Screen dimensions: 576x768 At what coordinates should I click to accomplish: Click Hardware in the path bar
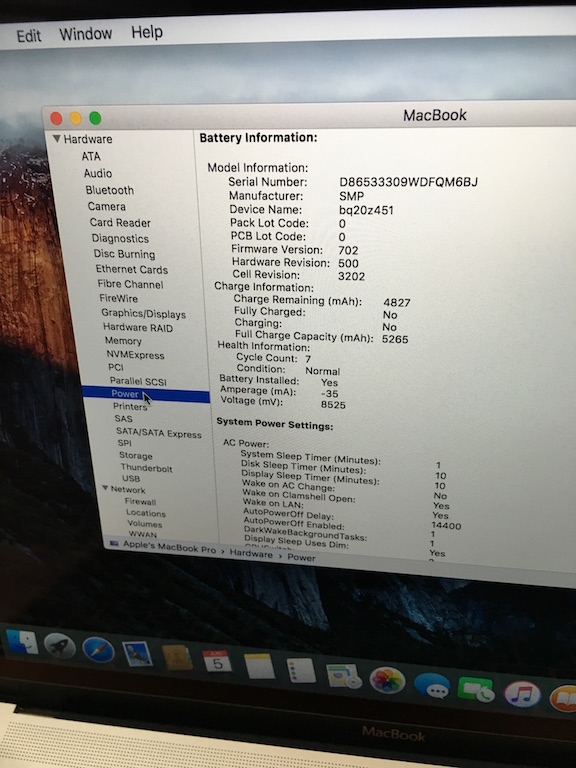(x=251, y=553)
